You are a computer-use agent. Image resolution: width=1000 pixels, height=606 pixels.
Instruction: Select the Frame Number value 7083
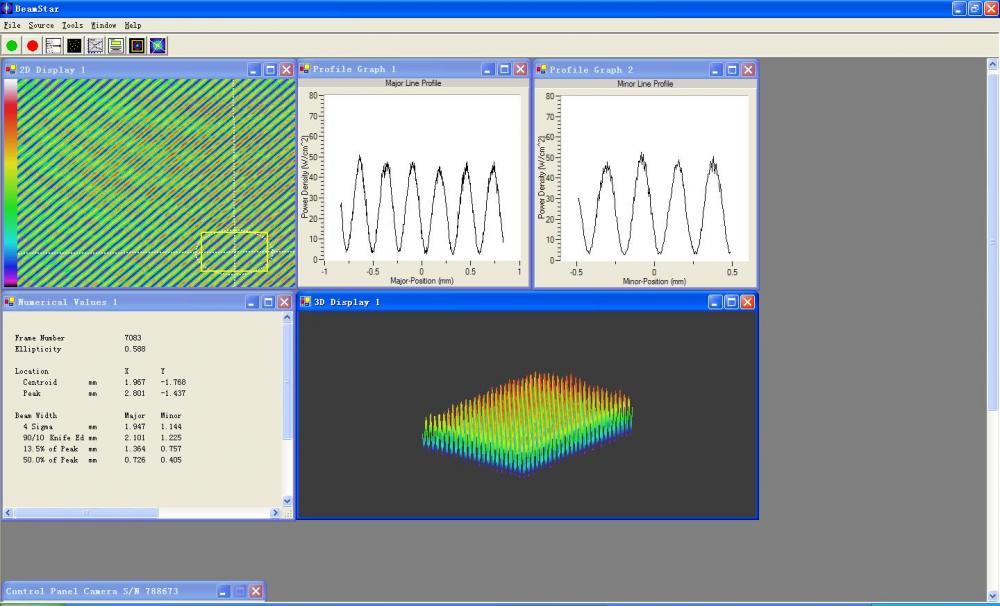[133, 338]
